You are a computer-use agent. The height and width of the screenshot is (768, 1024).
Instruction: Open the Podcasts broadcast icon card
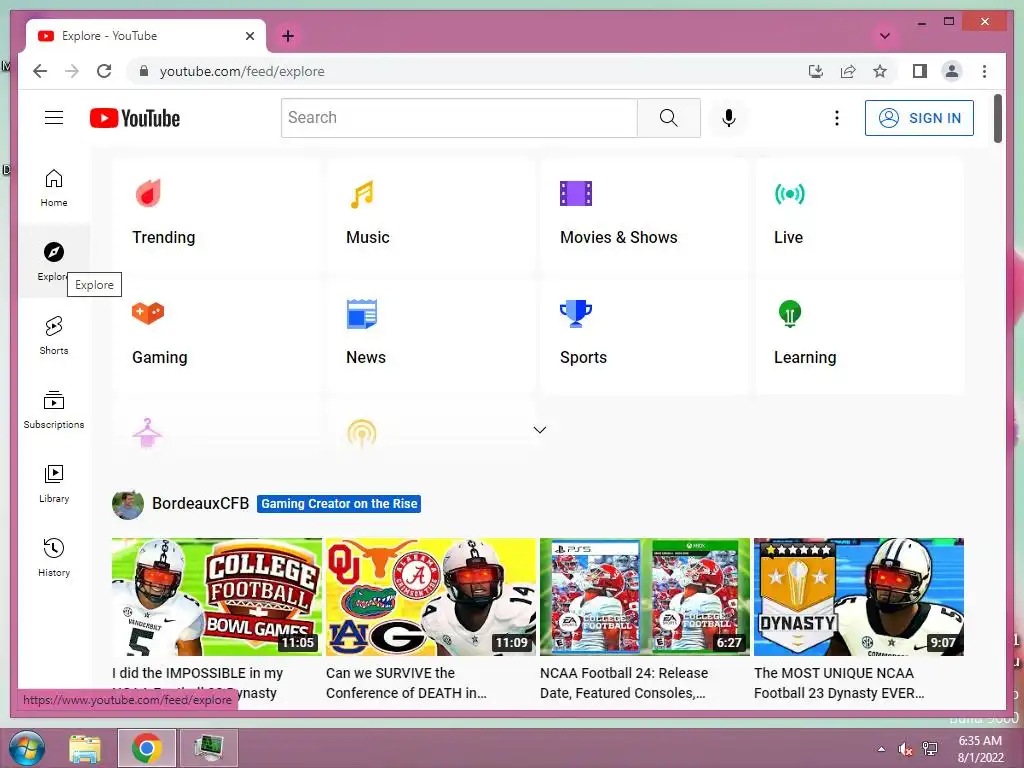click(x=362, y=433)
